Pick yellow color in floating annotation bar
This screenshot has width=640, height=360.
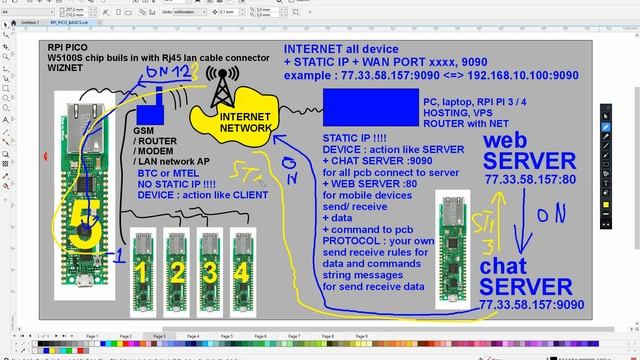click(x=606, y=204)
